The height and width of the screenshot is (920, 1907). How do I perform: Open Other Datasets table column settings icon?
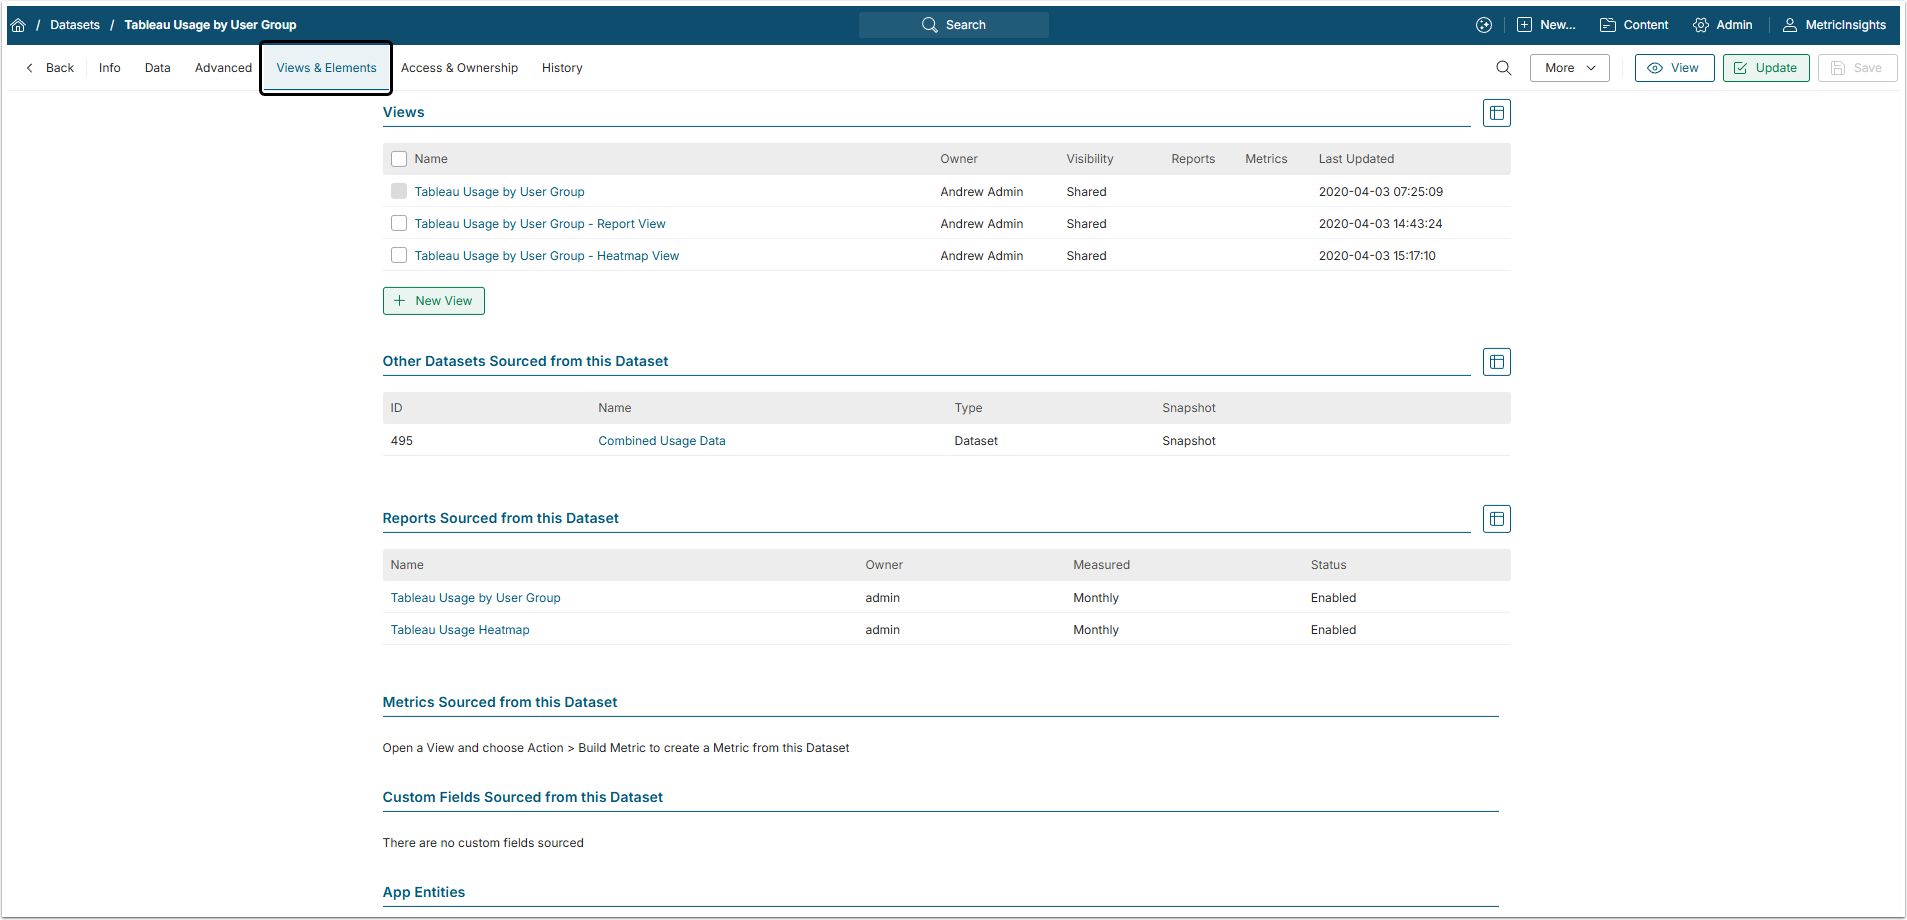[1496, 362]
